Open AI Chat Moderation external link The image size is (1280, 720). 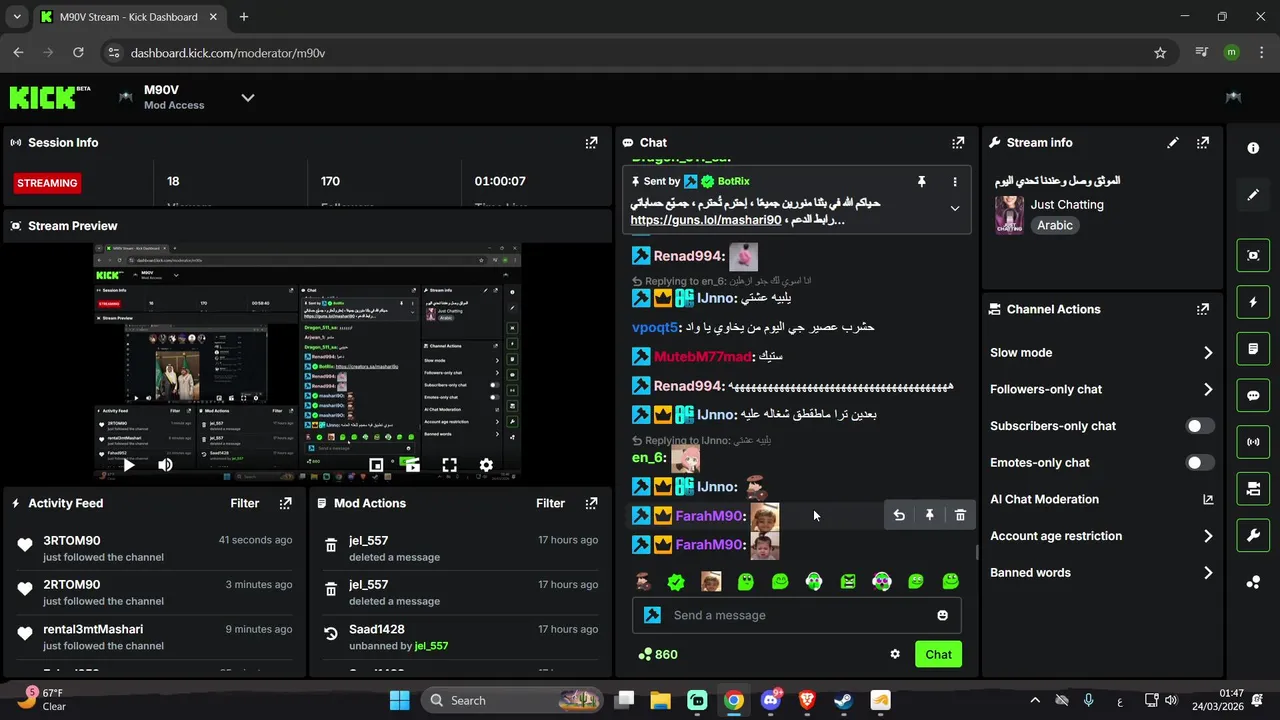[1208, 500]
